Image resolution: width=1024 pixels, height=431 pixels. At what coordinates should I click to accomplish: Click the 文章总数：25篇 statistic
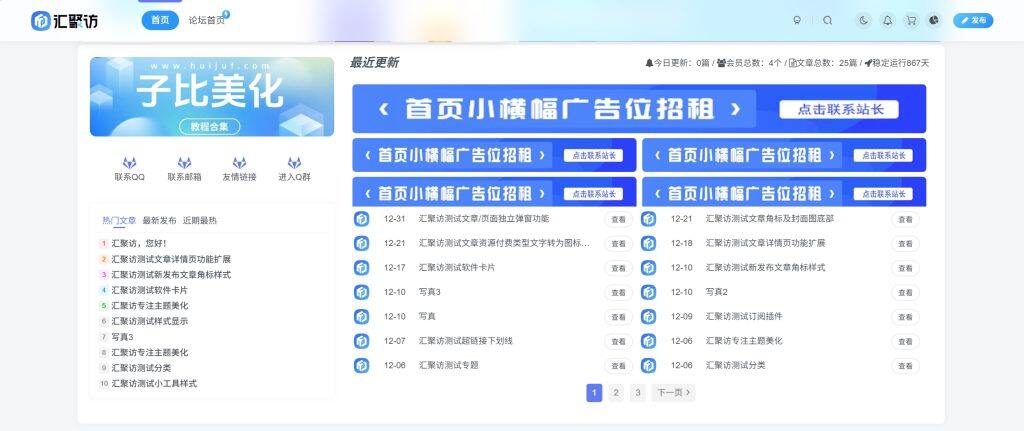pos(823,63)
